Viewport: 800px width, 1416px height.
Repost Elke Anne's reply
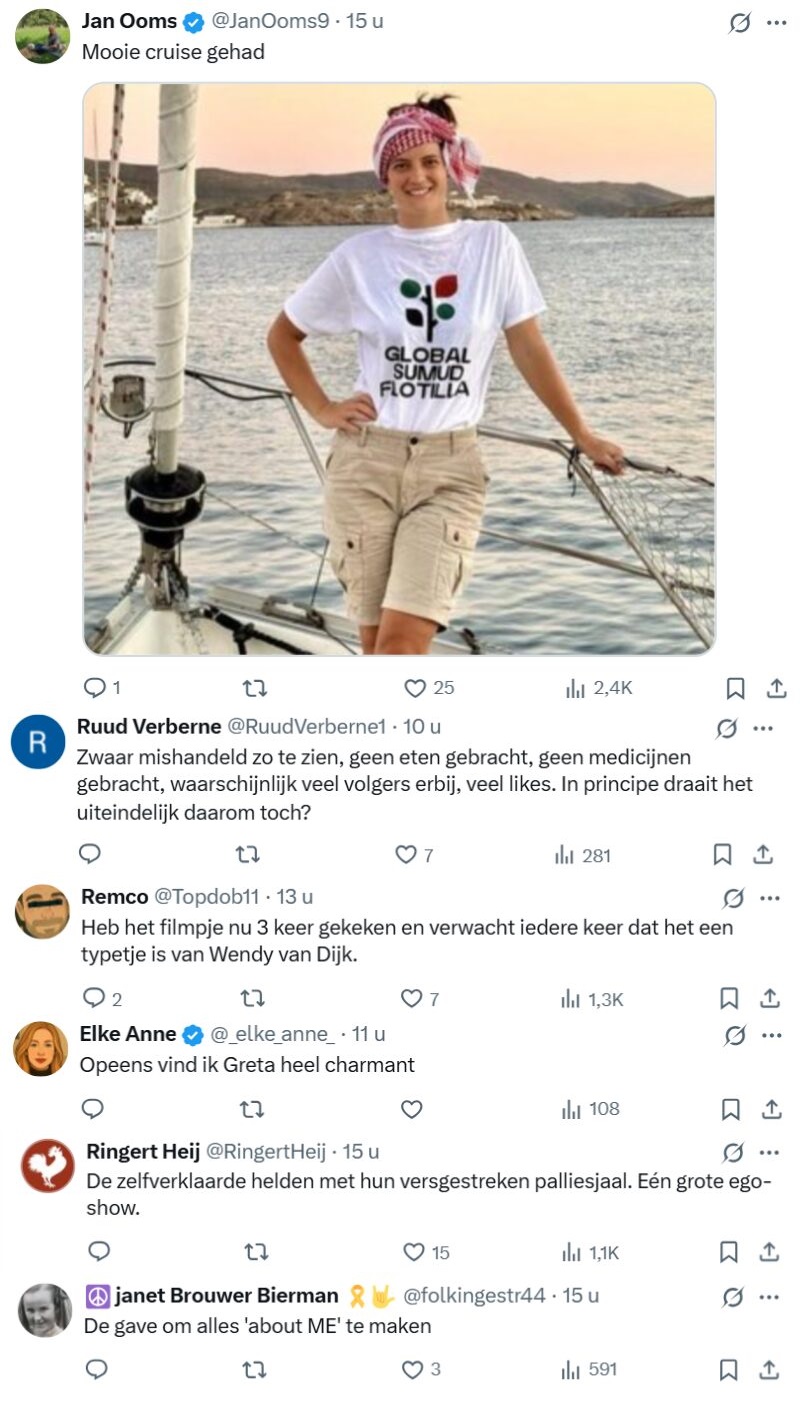pyautogui.click(x=254, y=1109)
